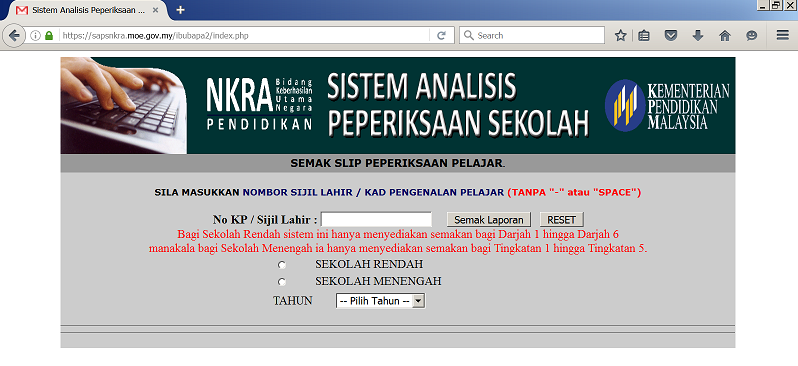Screen dimensions: 798x366
Task: Click the red TANPA "-" atau "SPACE" note
Action: pyautogui.click(x=574, y=193)
